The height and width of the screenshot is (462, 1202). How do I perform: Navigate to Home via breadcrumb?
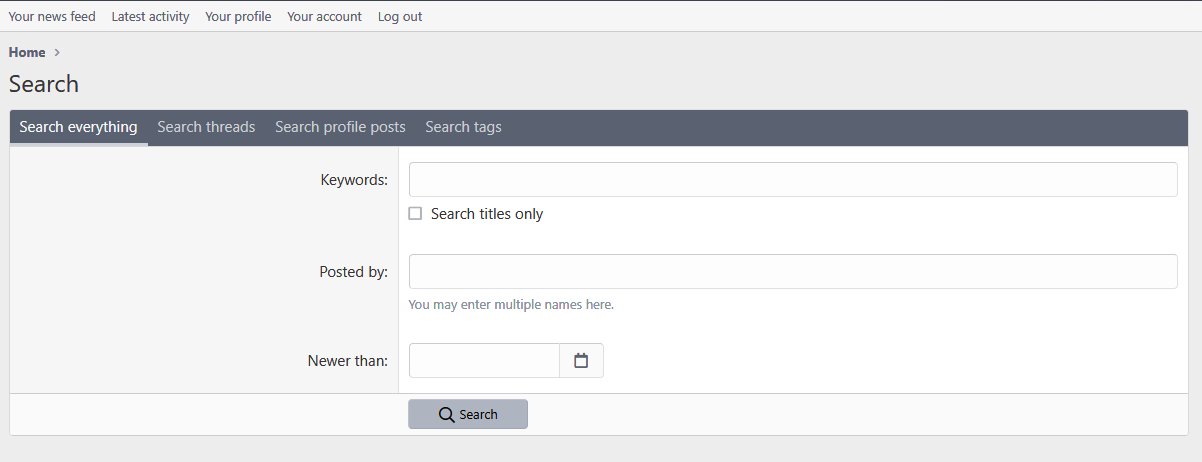coord(27,52)
